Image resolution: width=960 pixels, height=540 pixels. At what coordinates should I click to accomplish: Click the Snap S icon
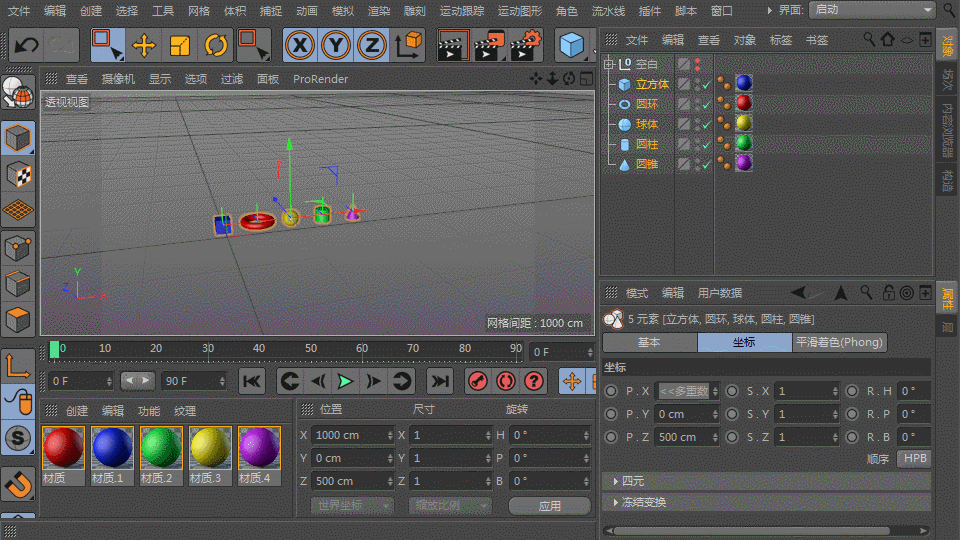(x=17, y=438)
